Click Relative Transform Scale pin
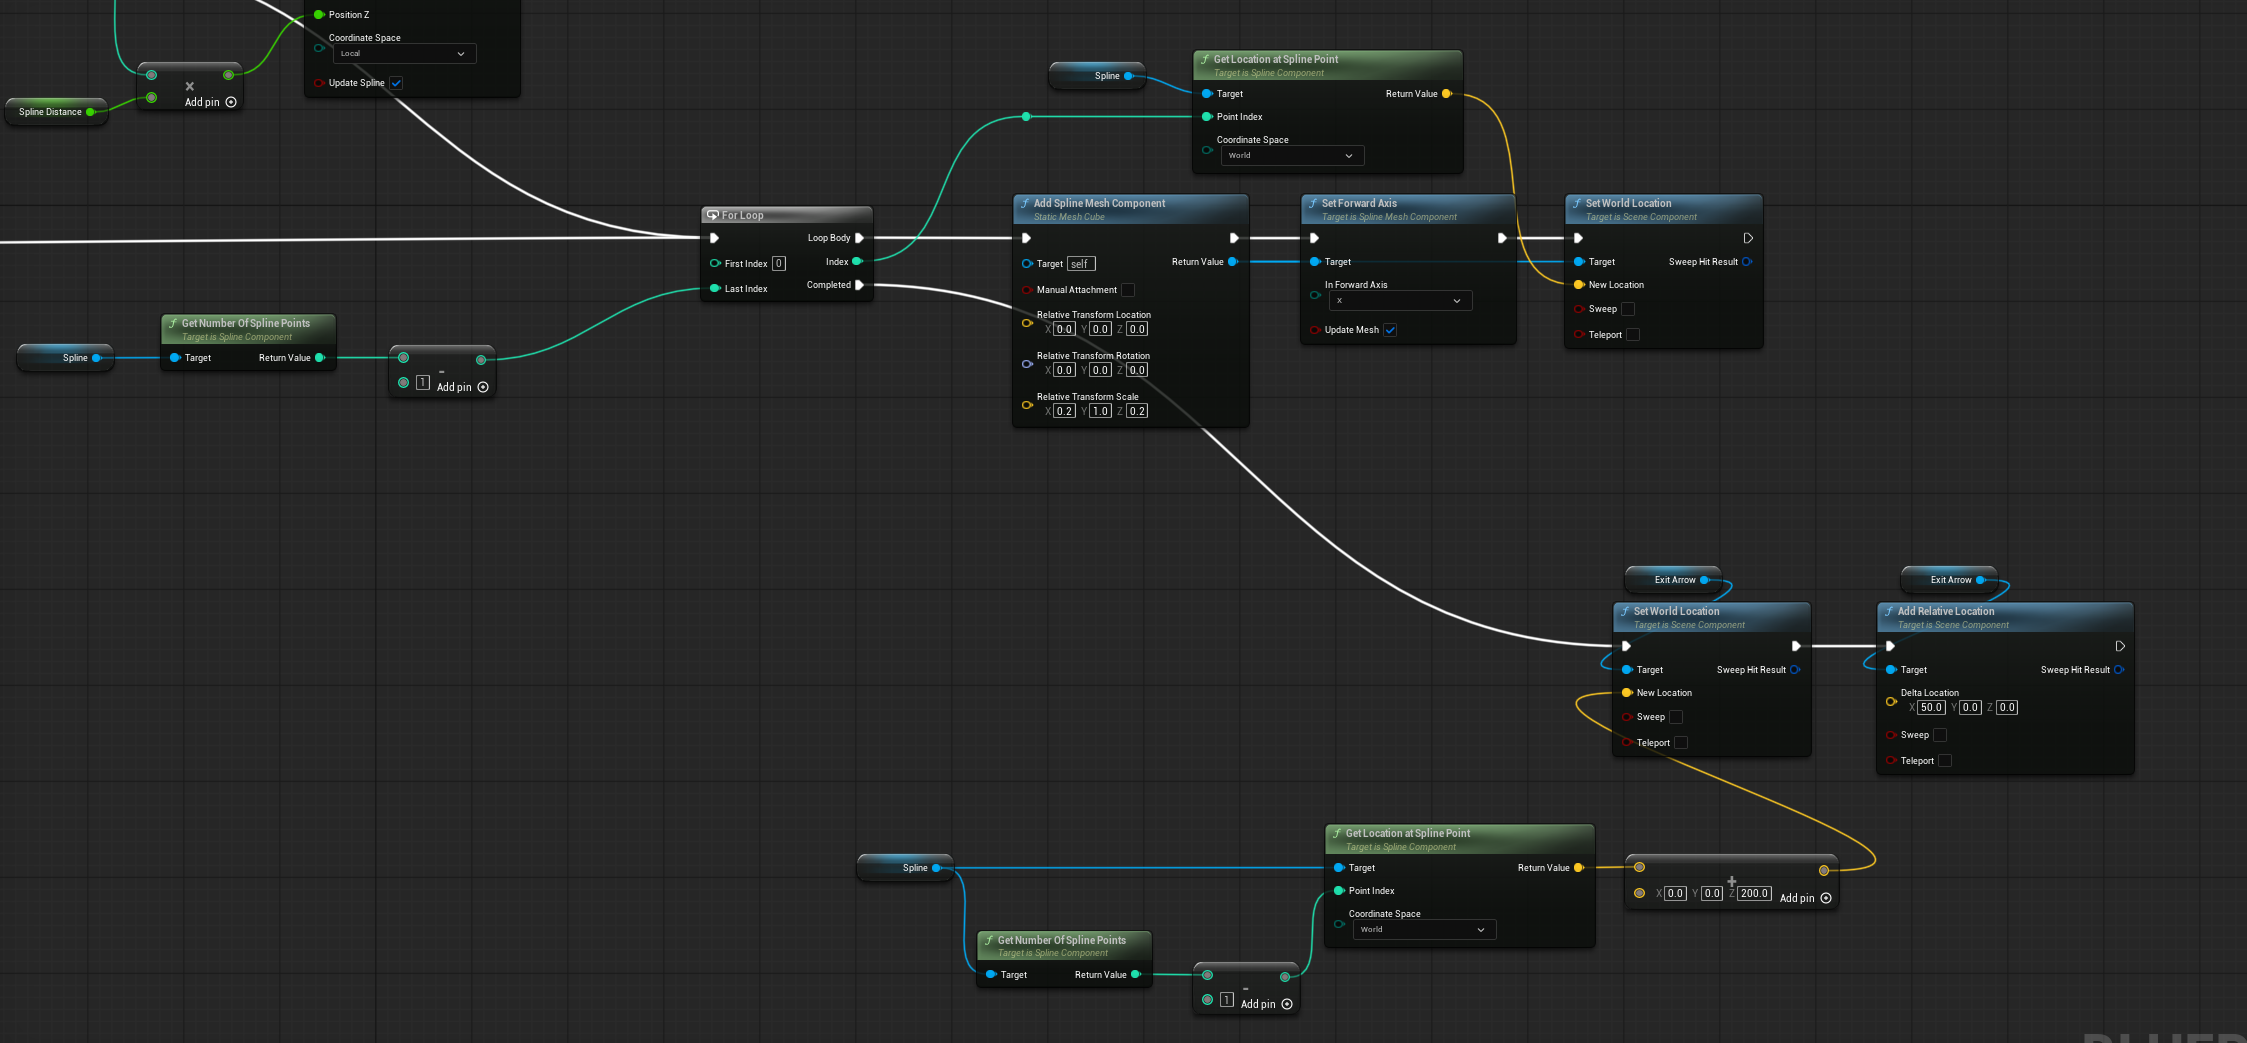2247x1043 pixels. [1027, 405]
